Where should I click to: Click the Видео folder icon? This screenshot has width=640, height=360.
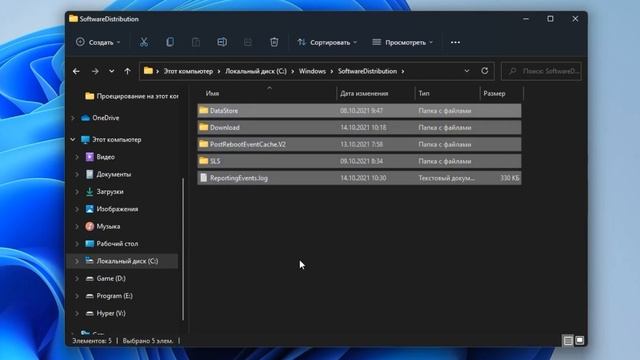tap(89, 157)
